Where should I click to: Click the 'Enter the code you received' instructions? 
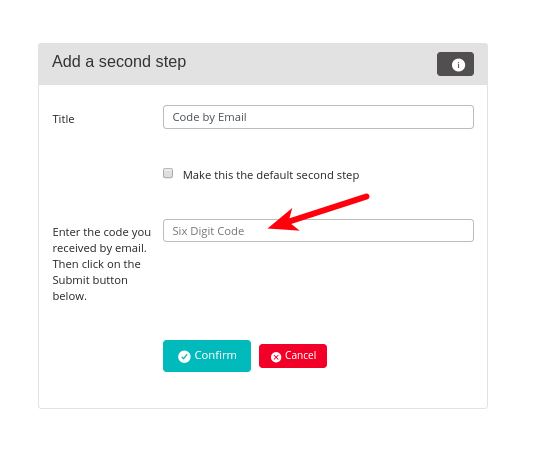point(102,264)
